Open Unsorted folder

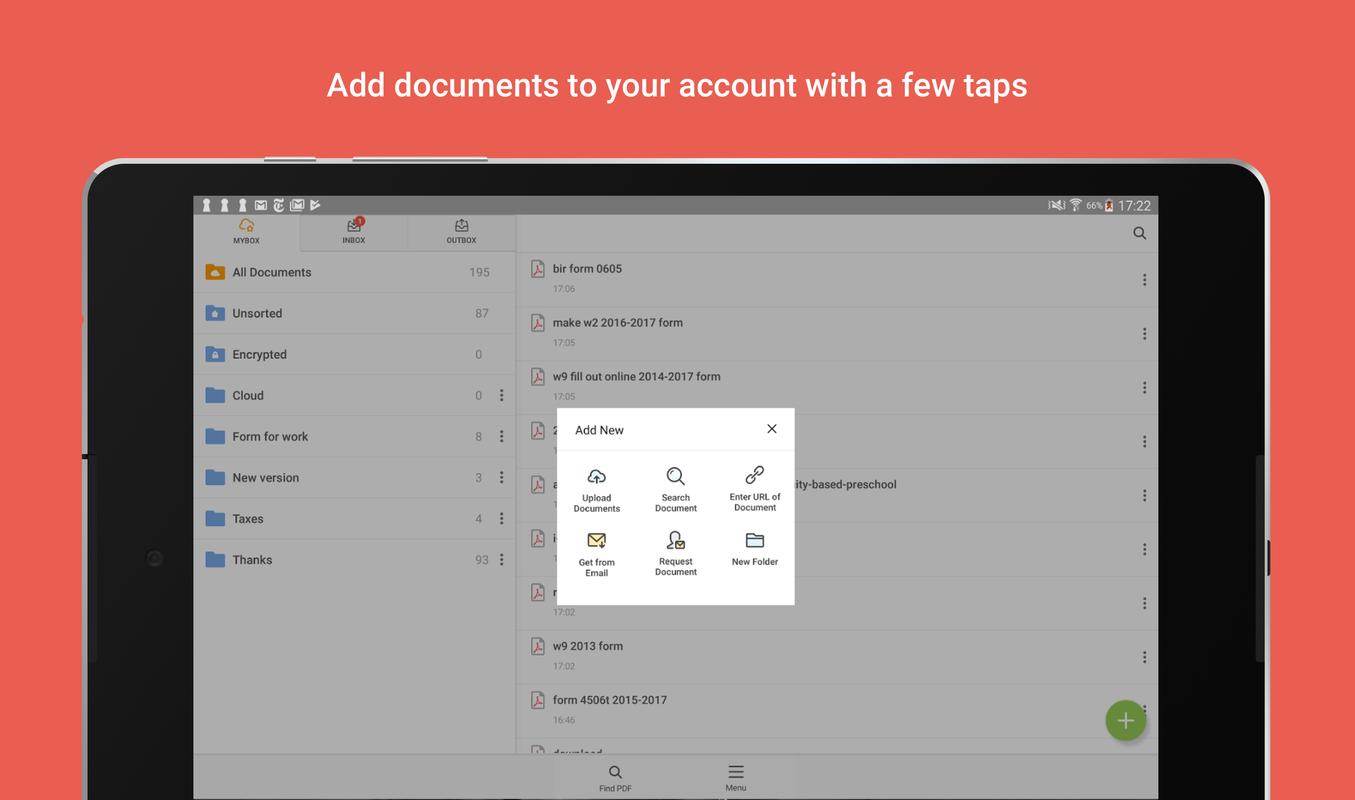tap(354, 313)
